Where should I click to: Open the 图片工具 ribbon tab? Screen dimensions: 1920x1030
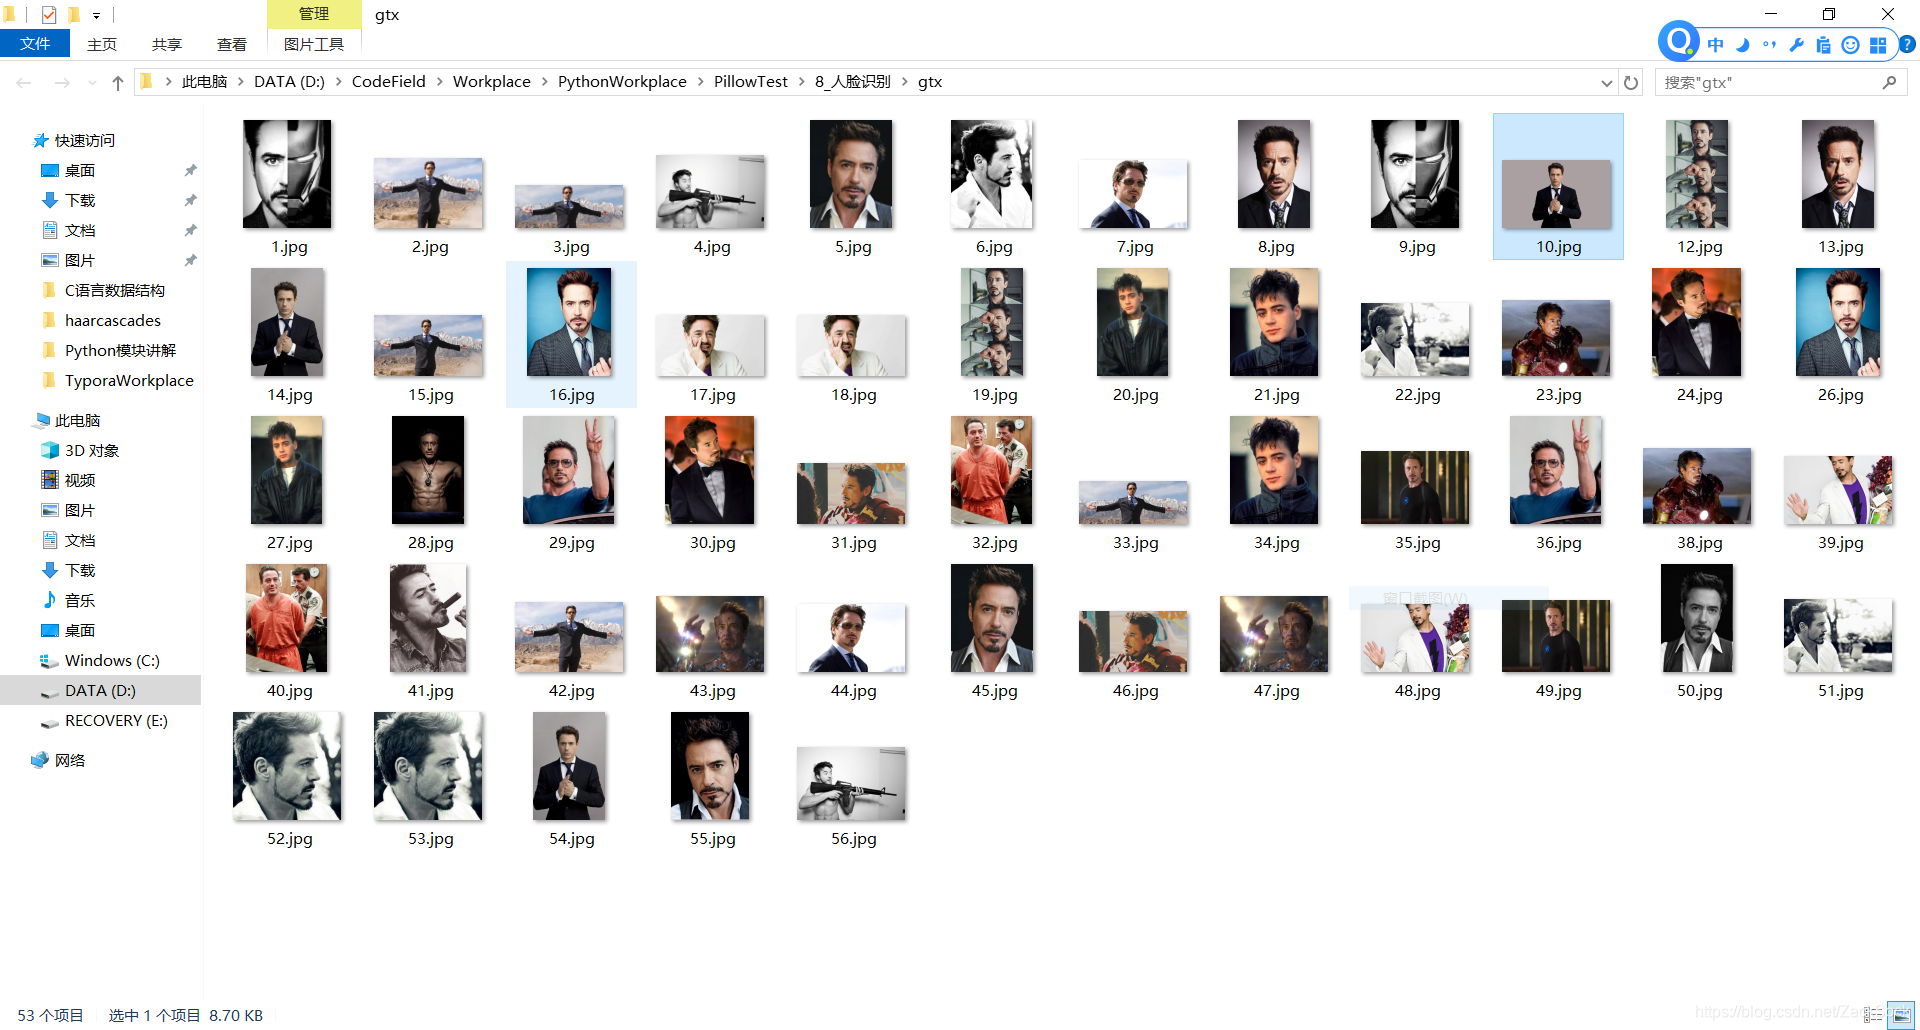[x=314, y=44]
